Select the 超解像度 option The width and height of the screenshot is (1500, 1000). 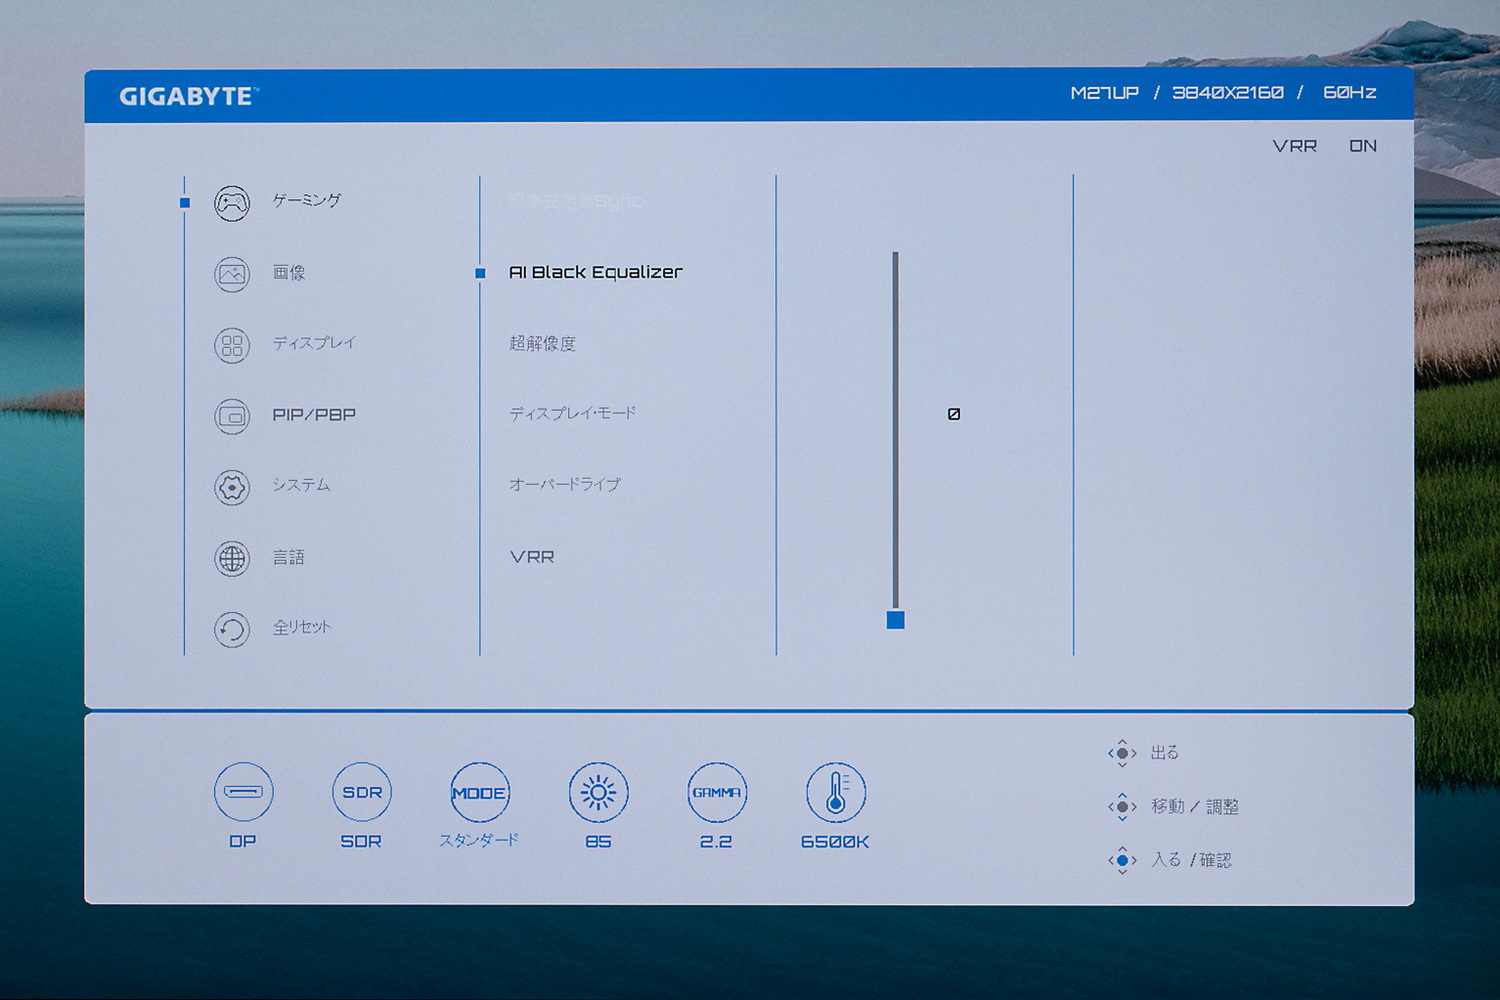(x=542, y=344)
